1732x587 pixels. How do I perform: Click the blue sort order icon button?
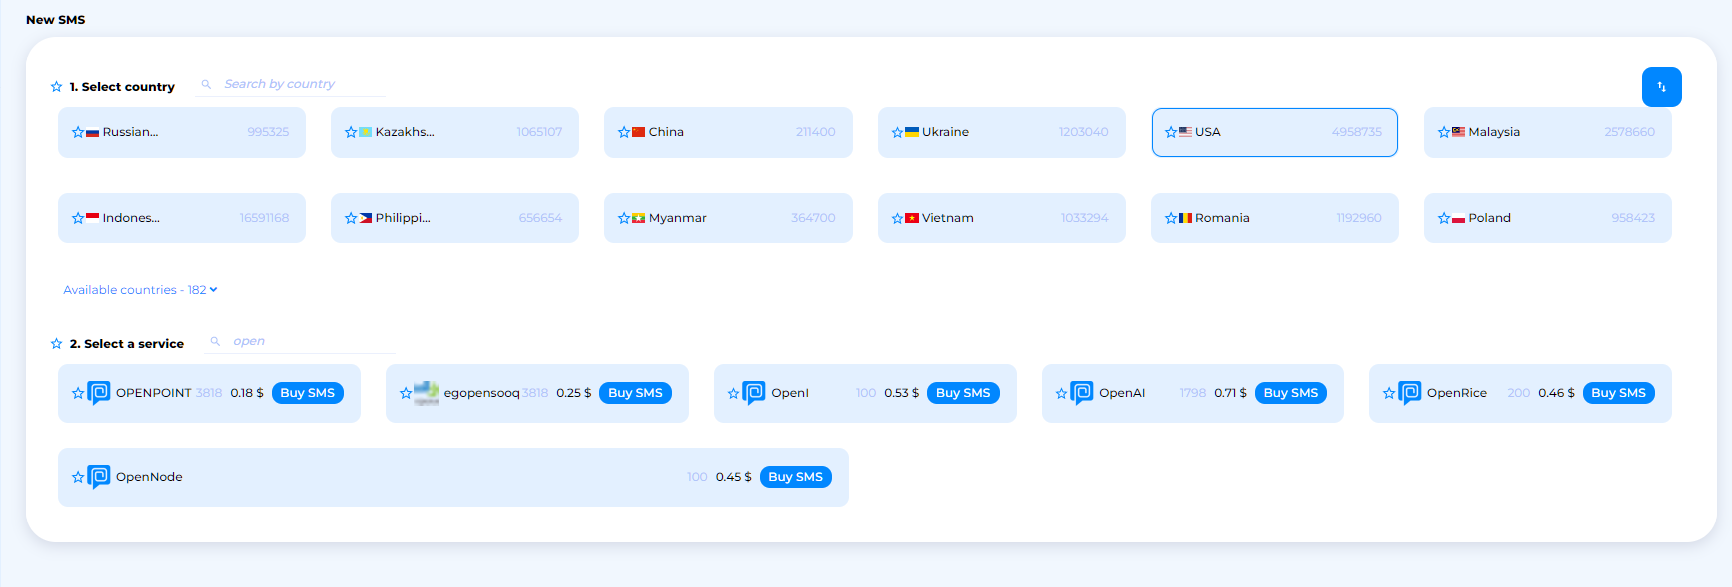(1661, 87)
